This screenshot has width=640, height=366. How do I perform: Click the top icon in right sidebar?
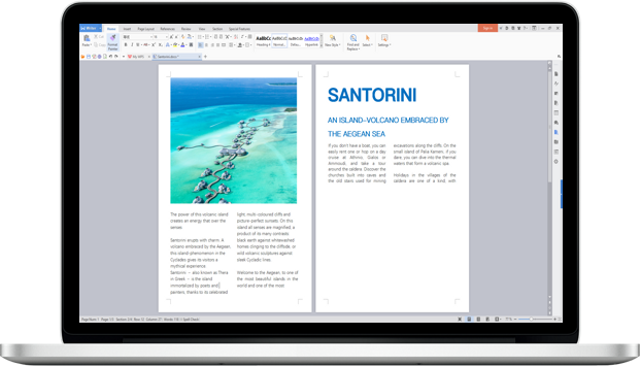[556, 74]
